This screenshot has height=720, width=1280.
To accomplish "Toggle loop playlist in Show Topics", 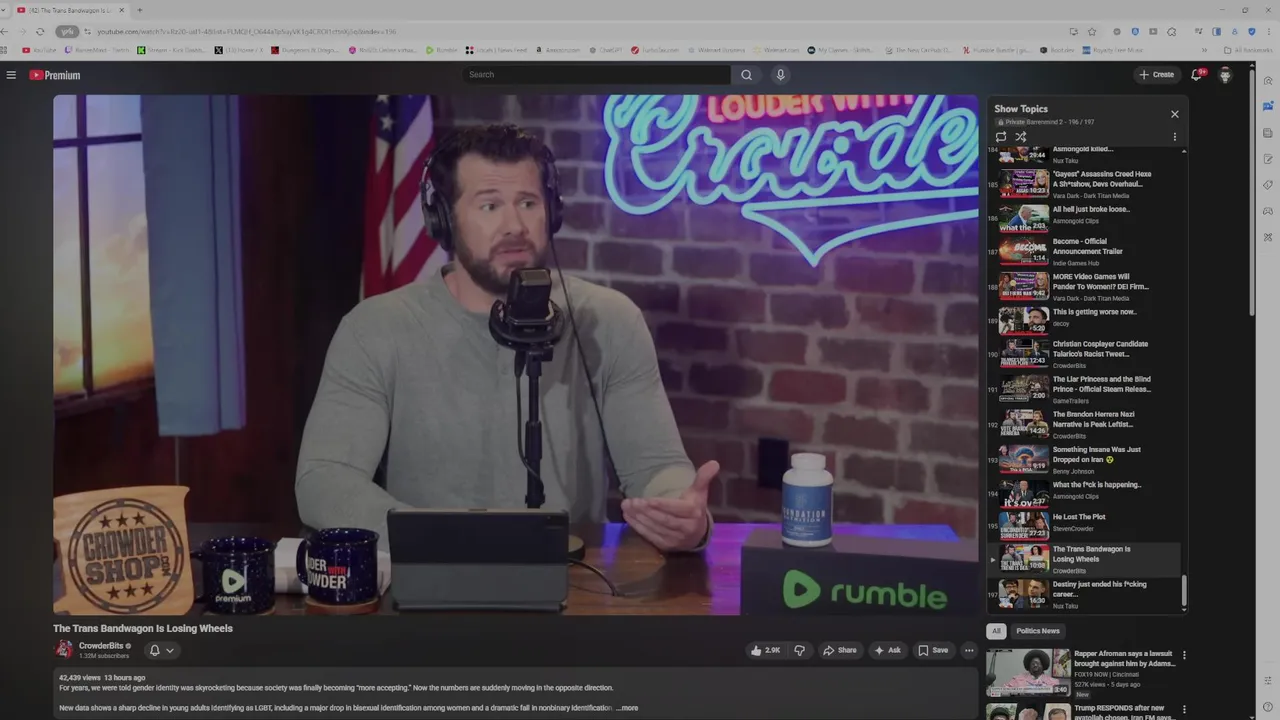I will pos(1001,137).
